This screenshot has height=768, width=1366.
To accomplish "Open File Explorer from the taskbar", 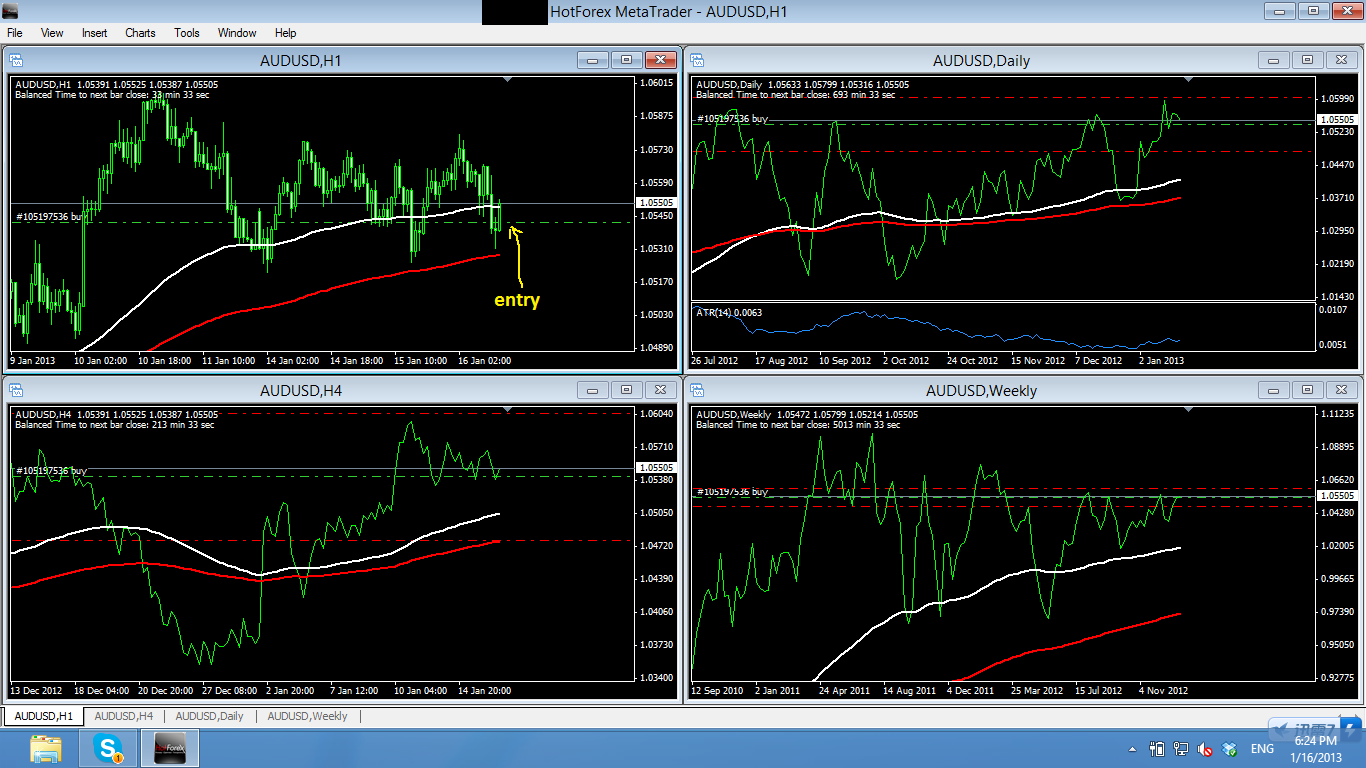I will pos(46,748).
